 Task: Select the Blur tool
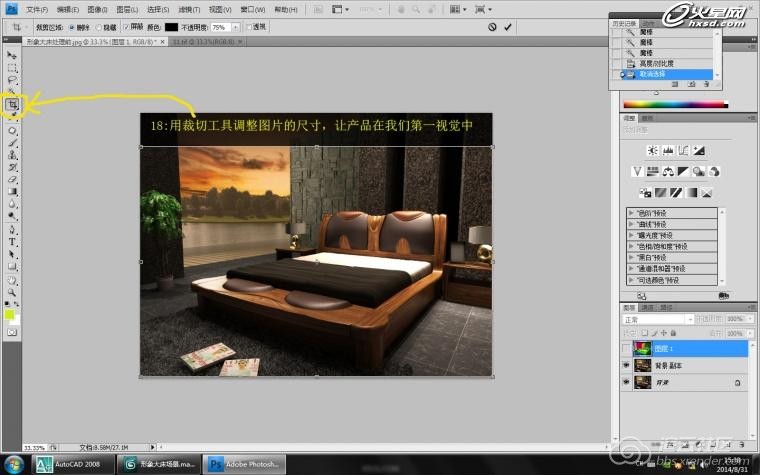coord(12,204)
